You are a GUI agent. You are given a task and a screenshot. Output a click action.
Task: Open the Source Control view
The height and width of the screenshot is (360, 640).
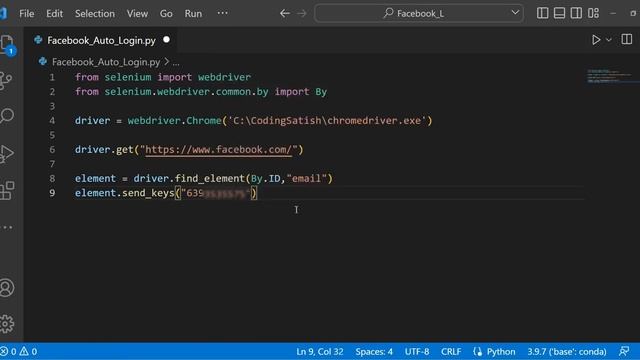click(x=7, y=80)
